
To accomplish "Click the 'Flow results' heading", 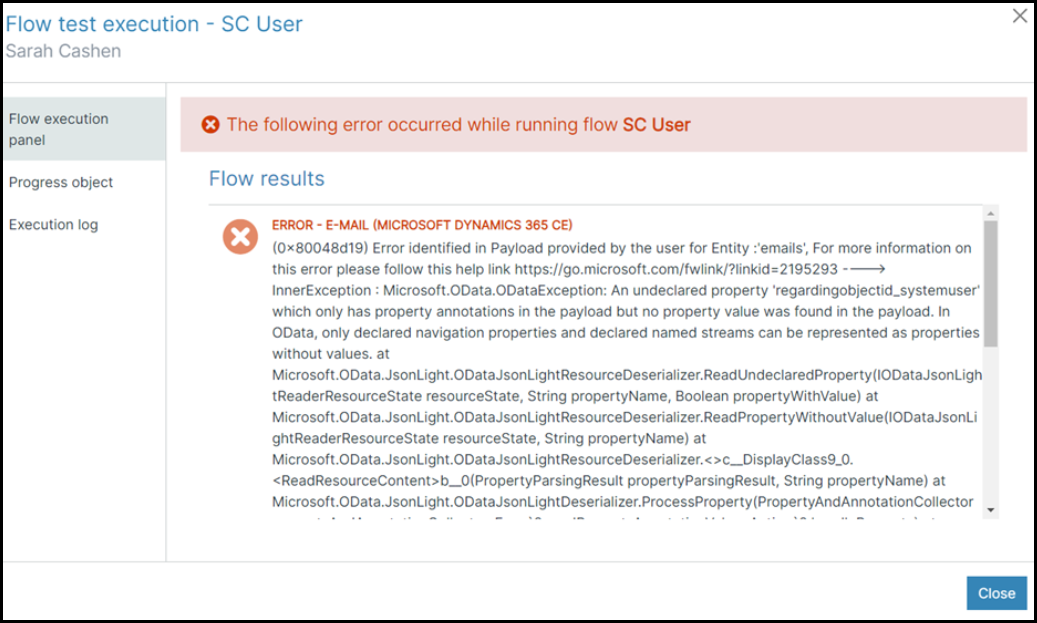I will click(x=267, y=179).
